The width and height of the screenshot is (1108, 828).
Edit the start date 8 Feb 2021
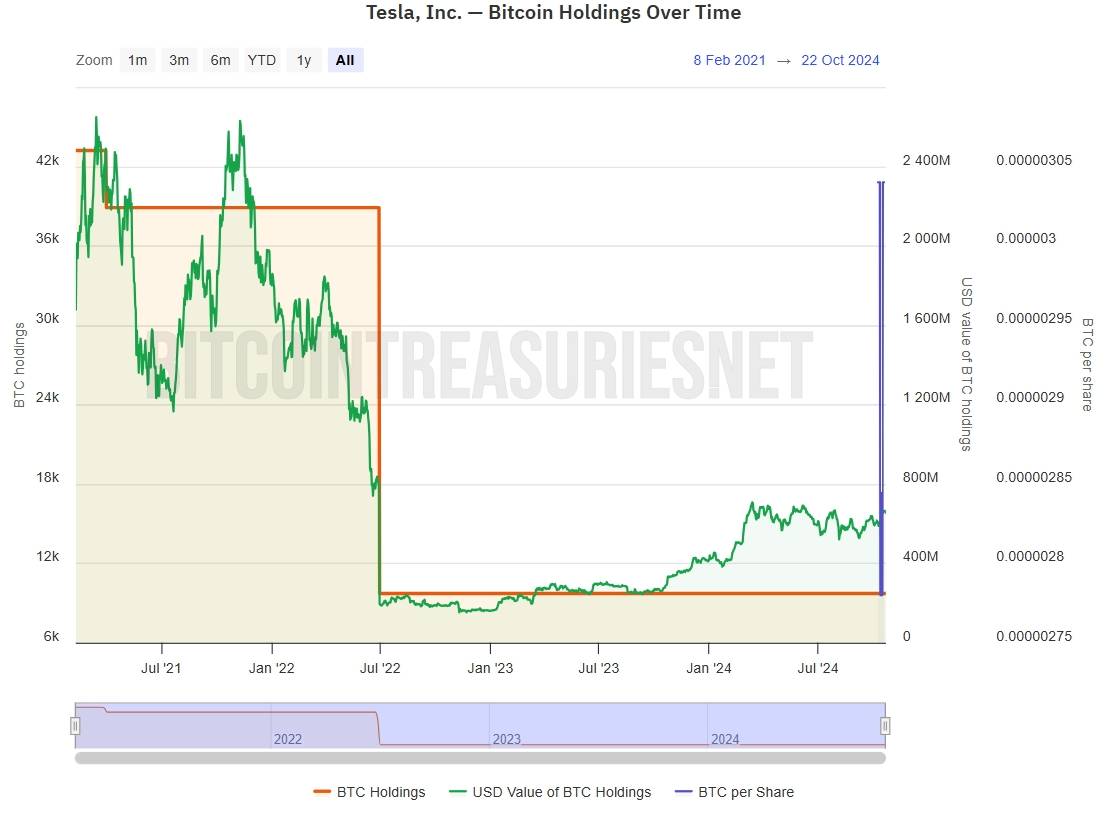coord(729,60)
